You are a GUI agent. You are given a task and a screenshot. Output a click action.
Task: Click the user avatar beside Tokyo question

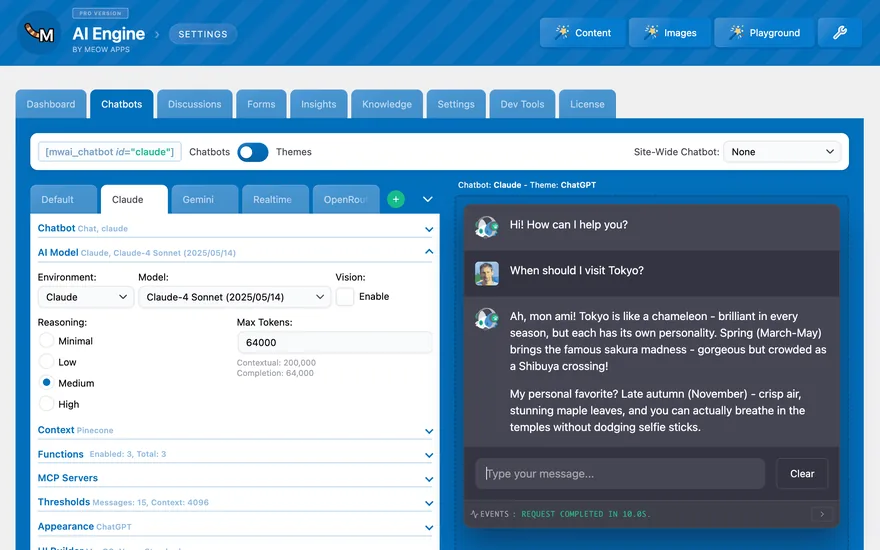click(487, 274)
